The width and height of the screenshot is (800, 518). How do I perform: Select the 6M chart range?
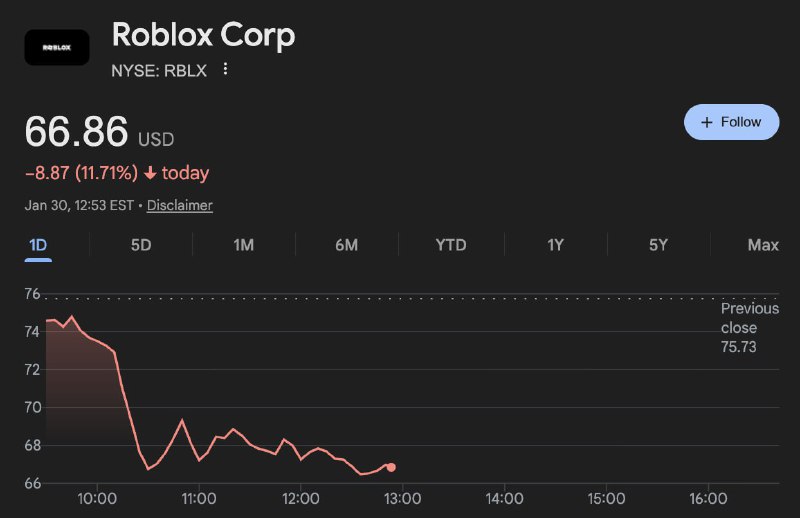(x=346, y=245)
